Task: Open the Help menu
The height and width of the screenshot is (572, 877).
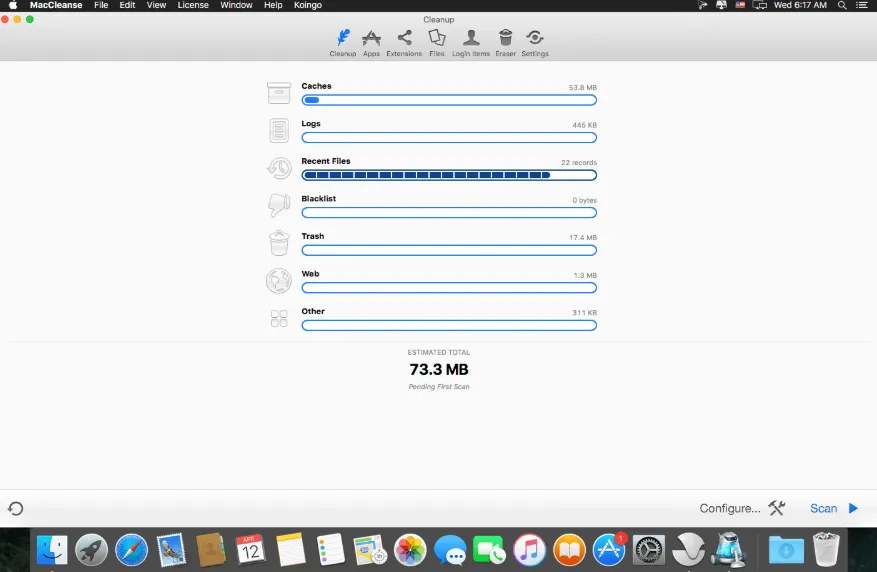Action: (273, 5)
